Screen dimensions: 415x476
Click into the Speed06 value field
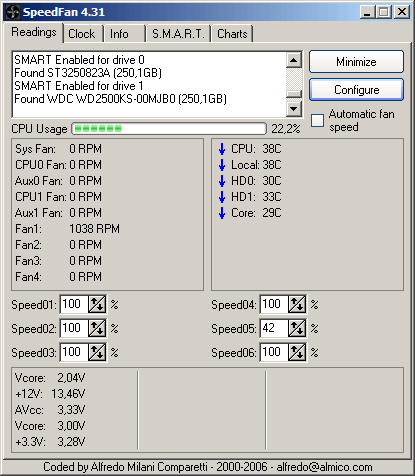point(274,352)
